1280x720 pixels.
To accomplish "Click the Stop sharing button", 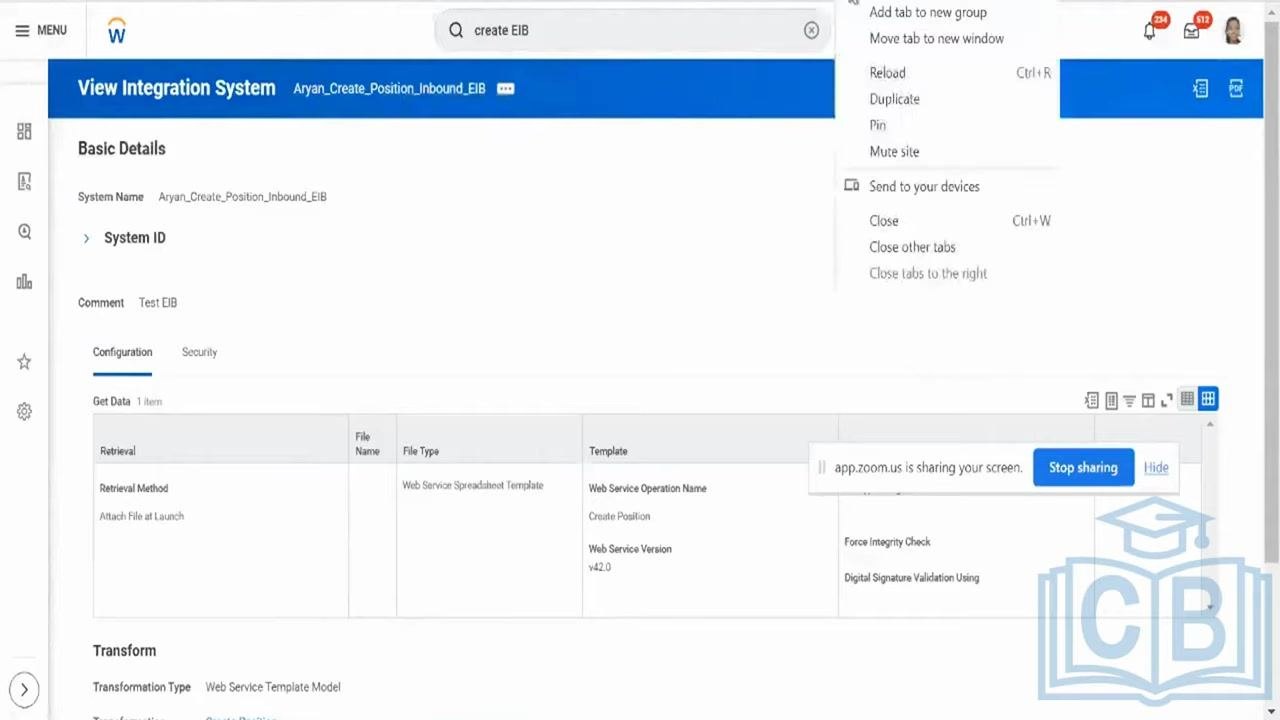I will [x=1083, y=467].
